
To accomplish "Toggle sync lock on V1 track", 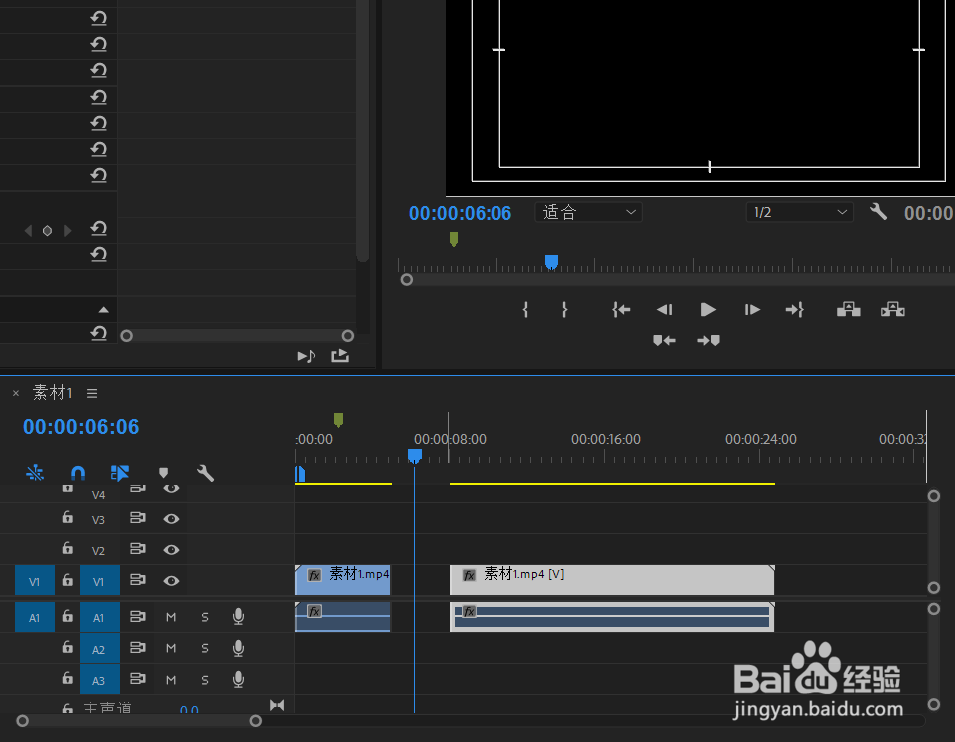I will click(x=138, y=580).
